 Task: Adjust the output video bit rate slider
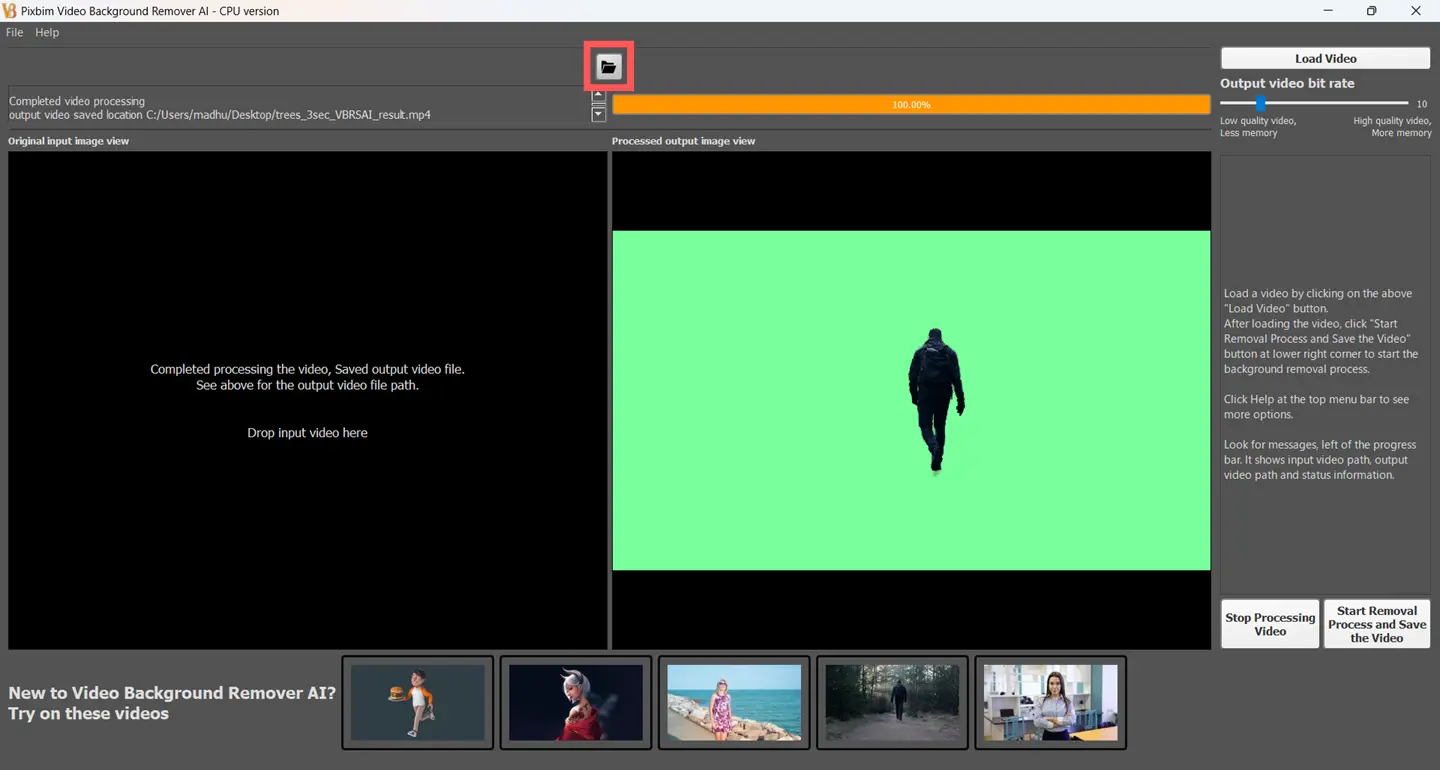[1261, 103]
